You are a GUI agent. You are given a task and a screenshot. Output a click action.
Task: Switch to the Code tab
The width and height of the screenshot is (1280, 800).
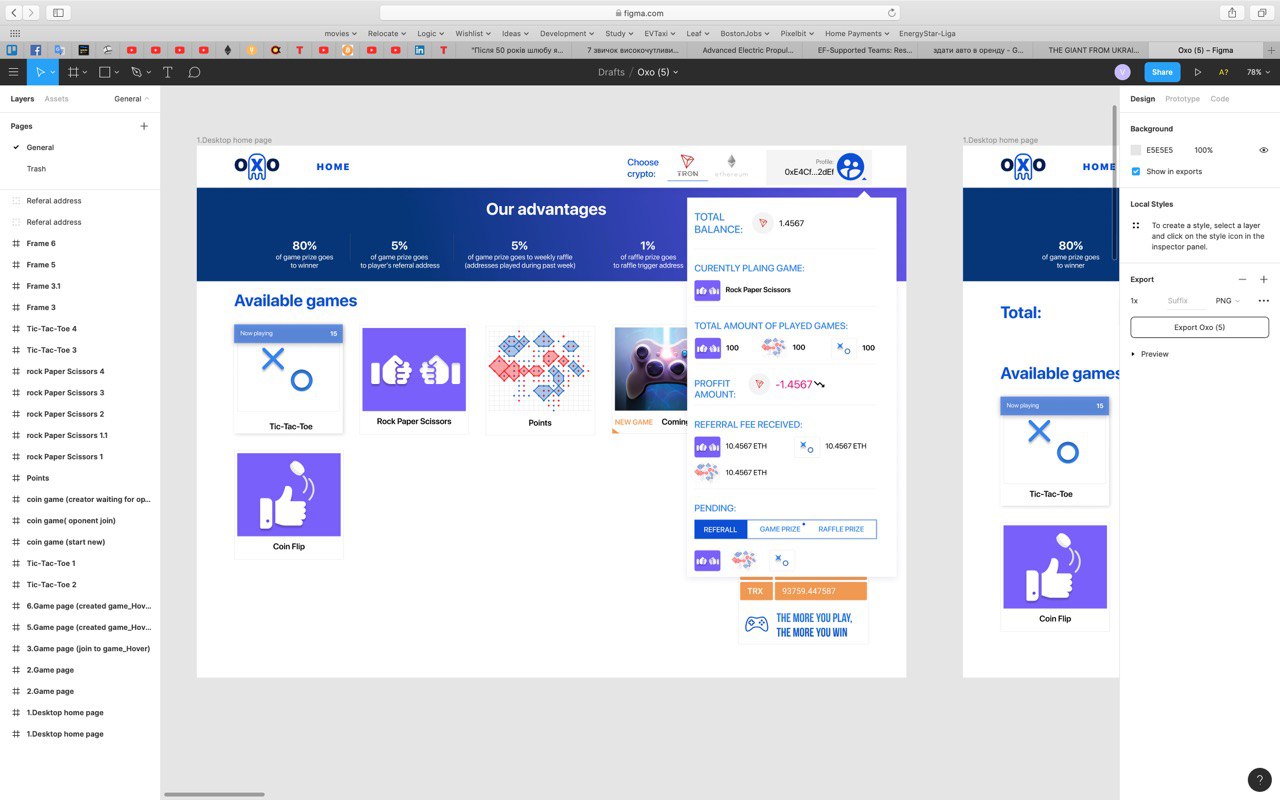tap(1220, 99)
